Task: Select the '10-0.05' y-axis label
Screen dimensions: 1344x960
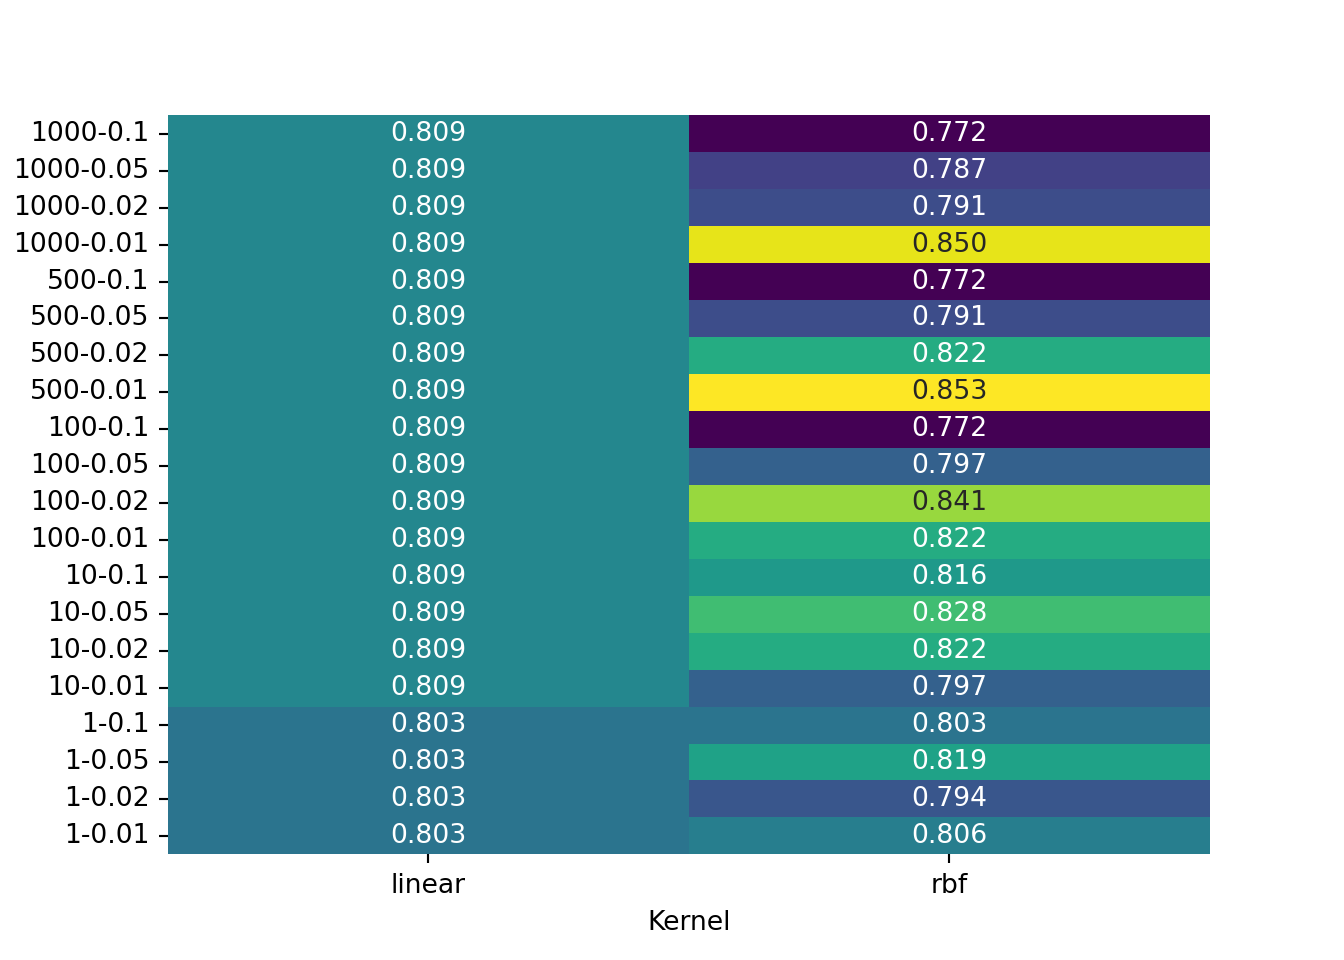Action: click(x=99, y=613)
